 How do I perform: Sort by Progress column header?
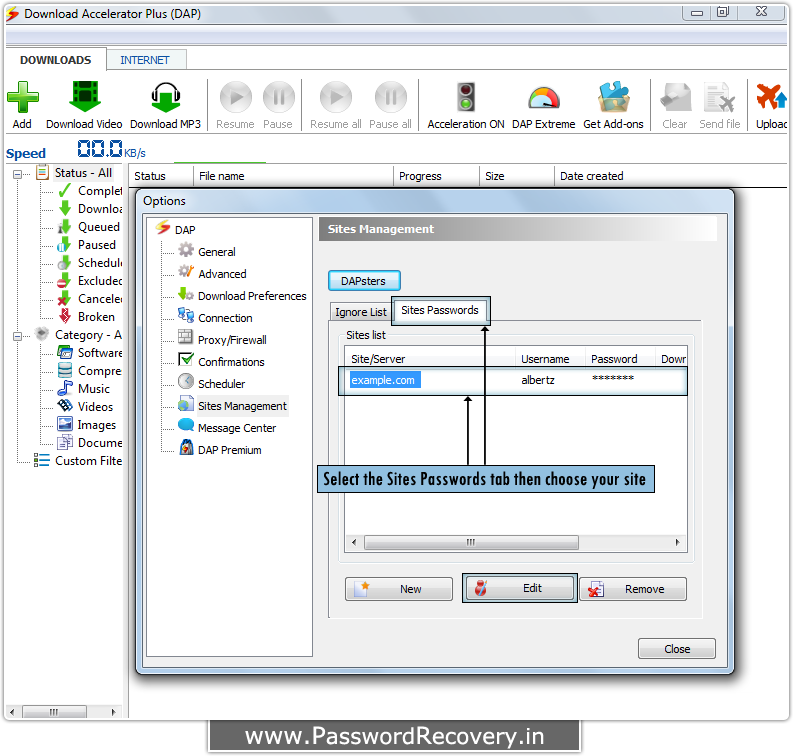click(436, 176)
